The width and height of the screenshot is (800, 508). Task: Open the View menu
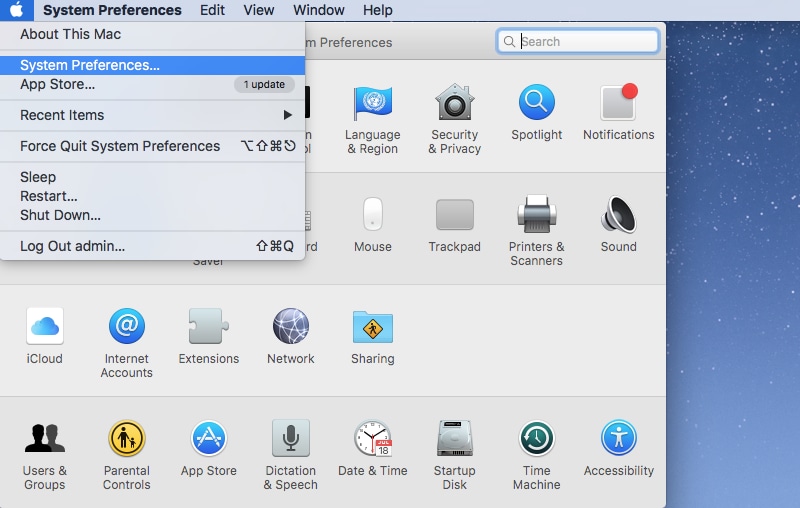point(259,10)
